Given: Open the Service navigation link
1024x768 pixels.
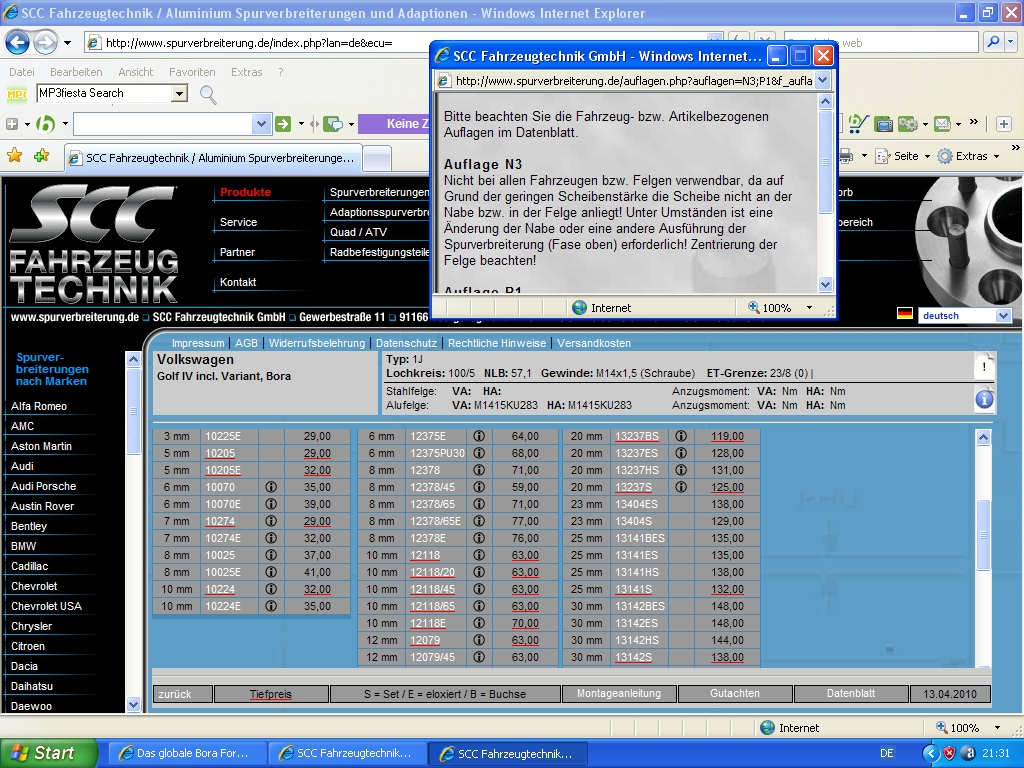Looking at the screenshot, I should (x=238, y=222).
